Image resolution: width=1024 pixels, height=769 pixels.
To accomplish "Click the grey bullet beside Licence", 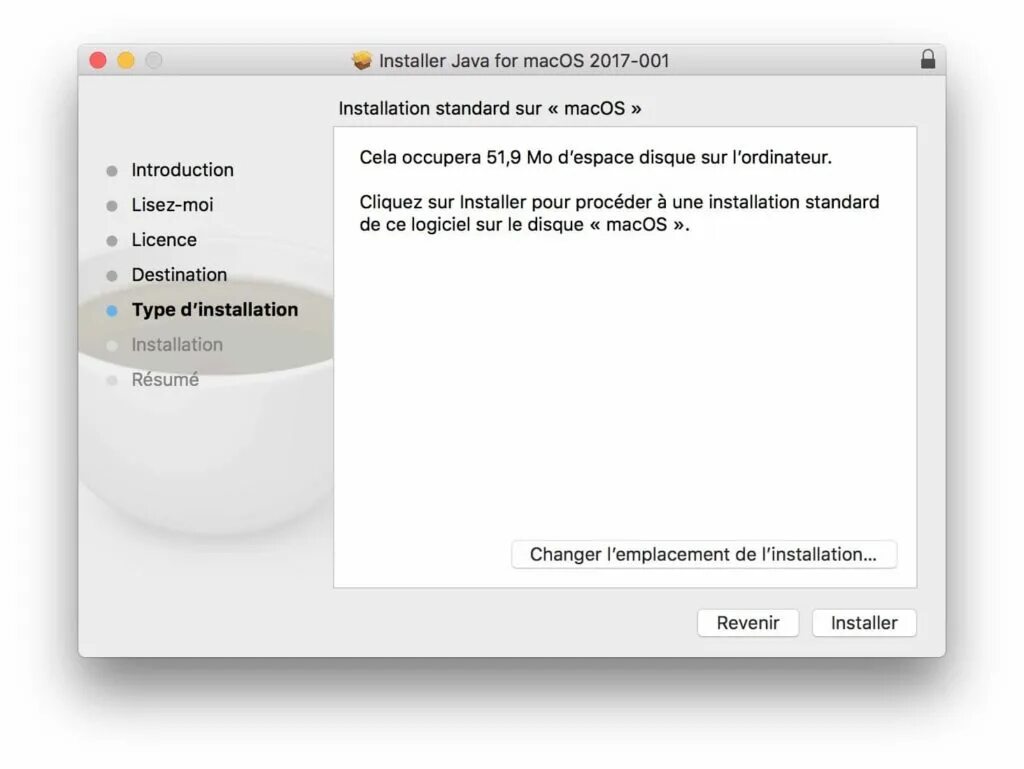I will coord(112,241).
